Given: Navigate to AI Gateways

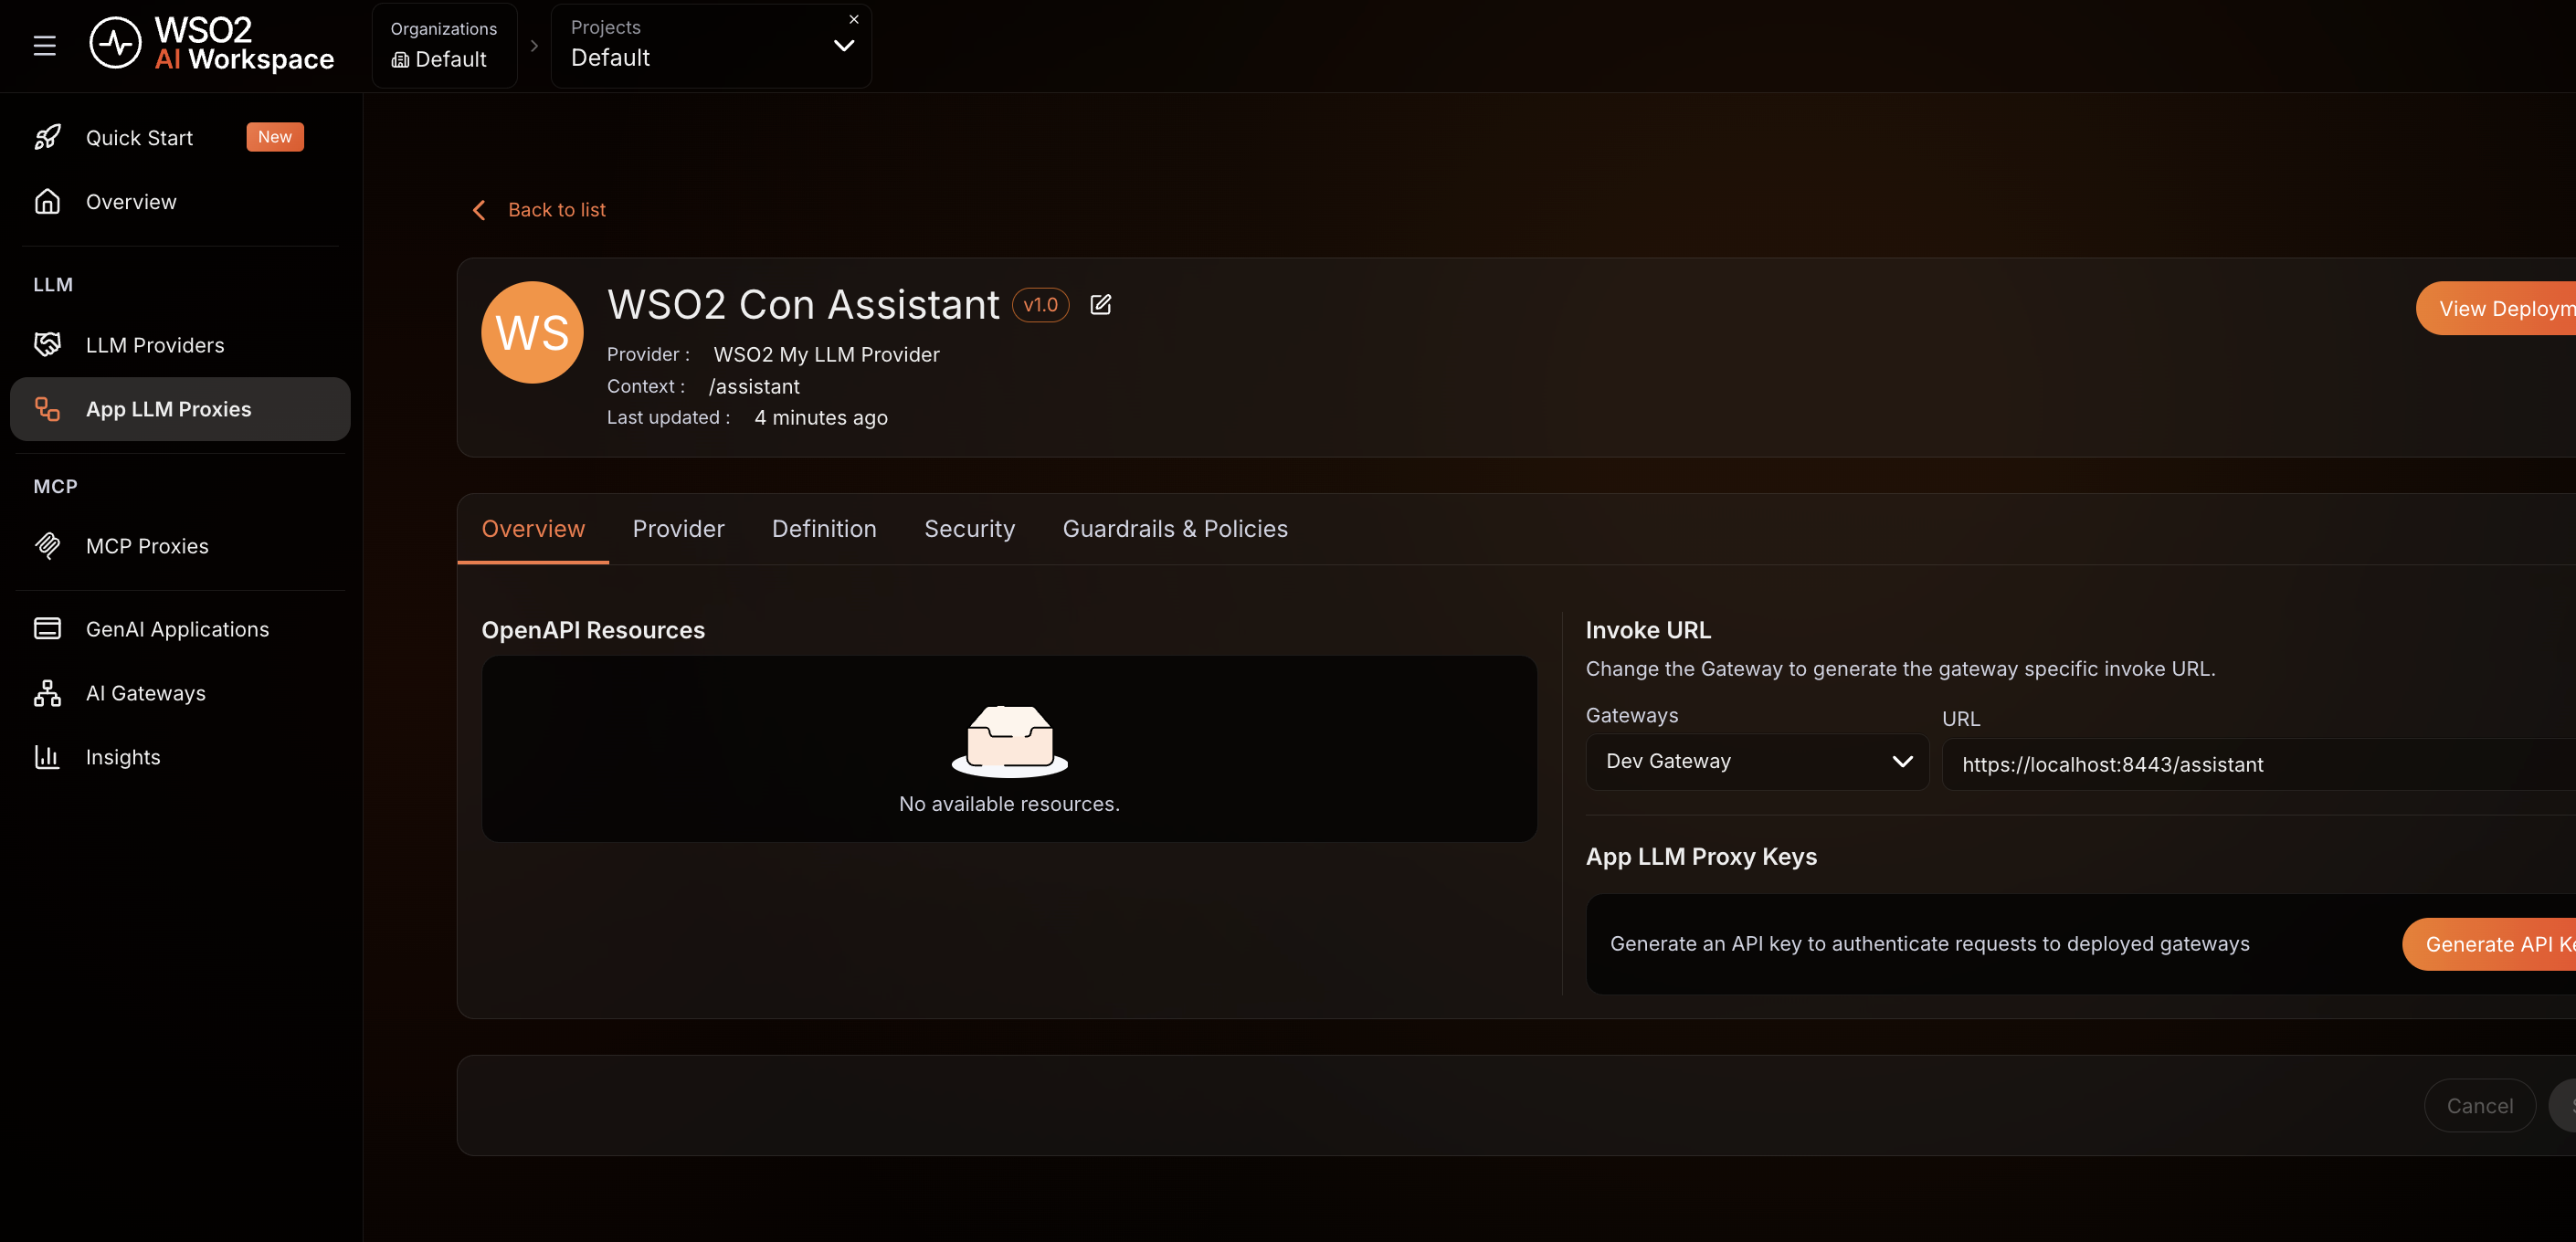Looking at the screenshot, I should pyautogui.click(x=180, y=693).
